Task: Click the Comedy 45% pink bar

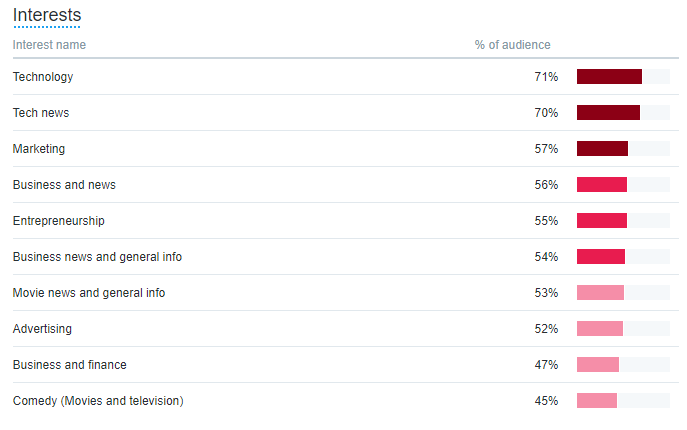Action: [597, 400]
